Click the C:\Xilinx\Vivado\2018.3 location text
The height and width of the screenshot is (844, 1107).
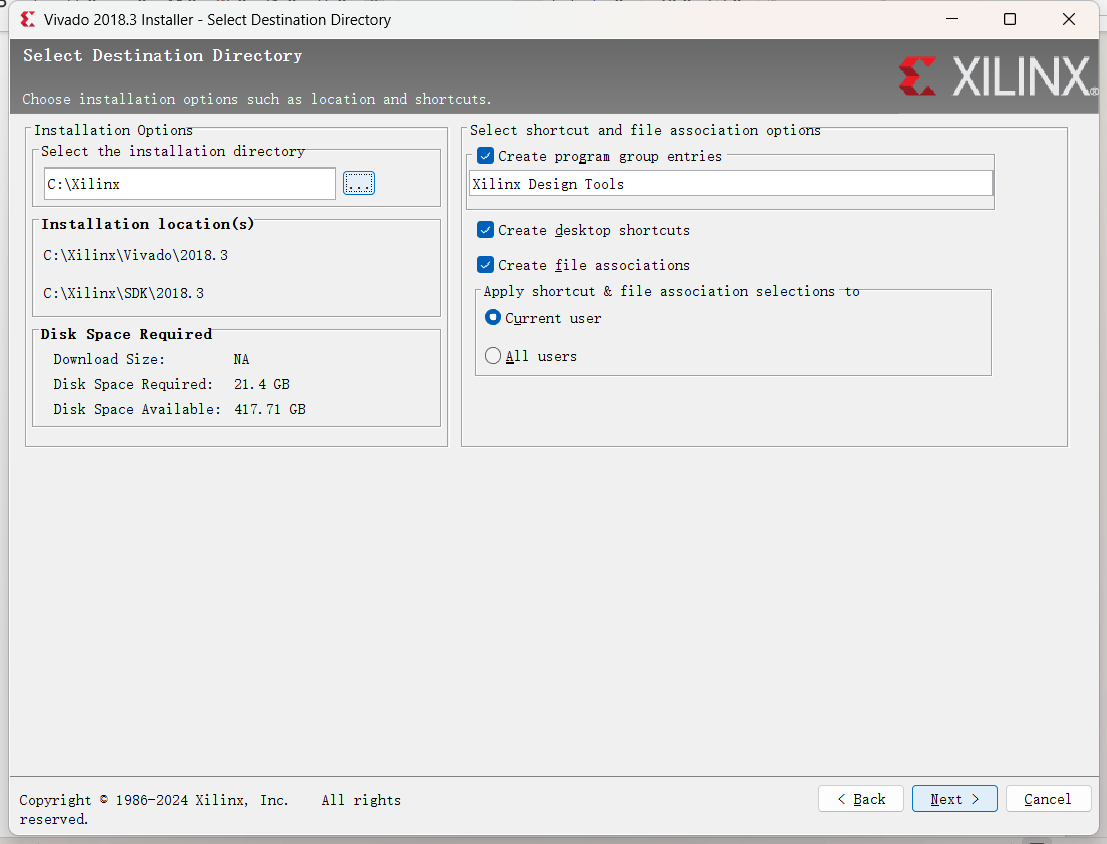136,255
